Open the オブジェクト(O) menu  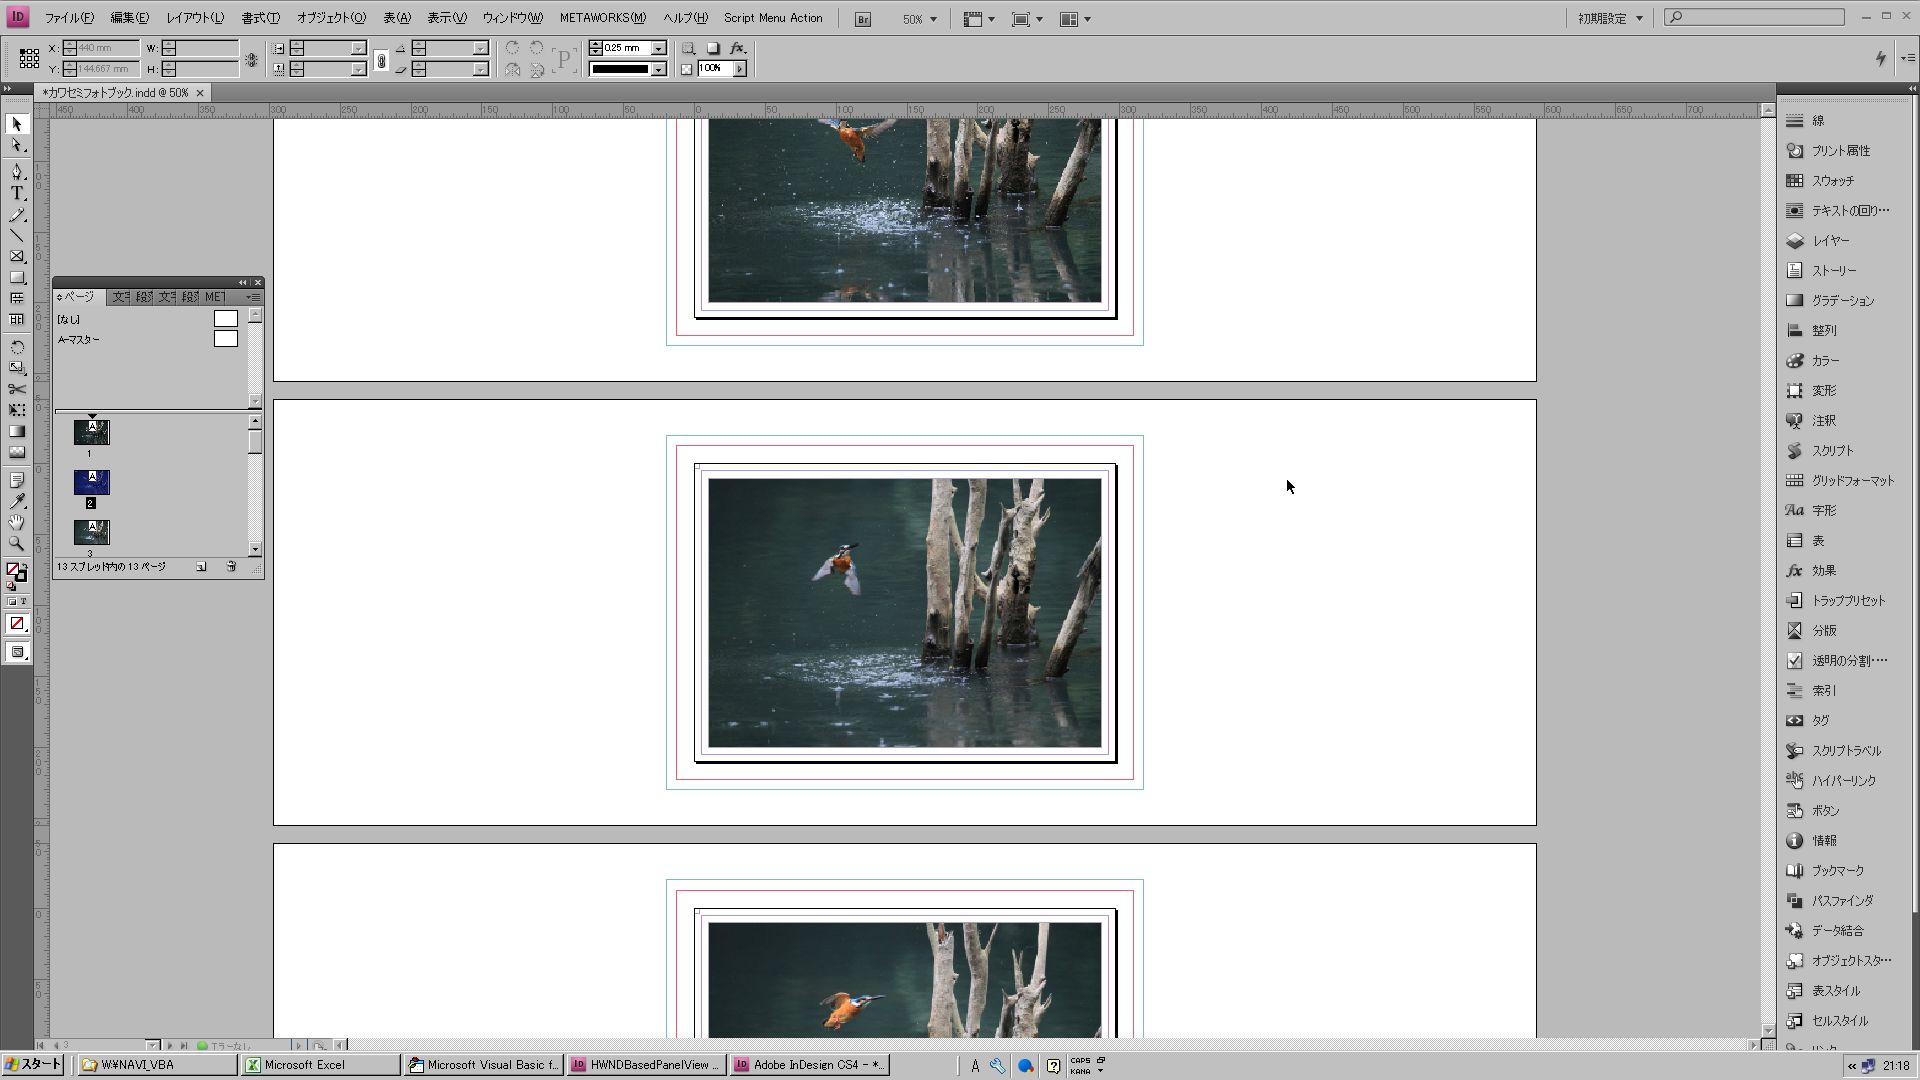(331, 18)
